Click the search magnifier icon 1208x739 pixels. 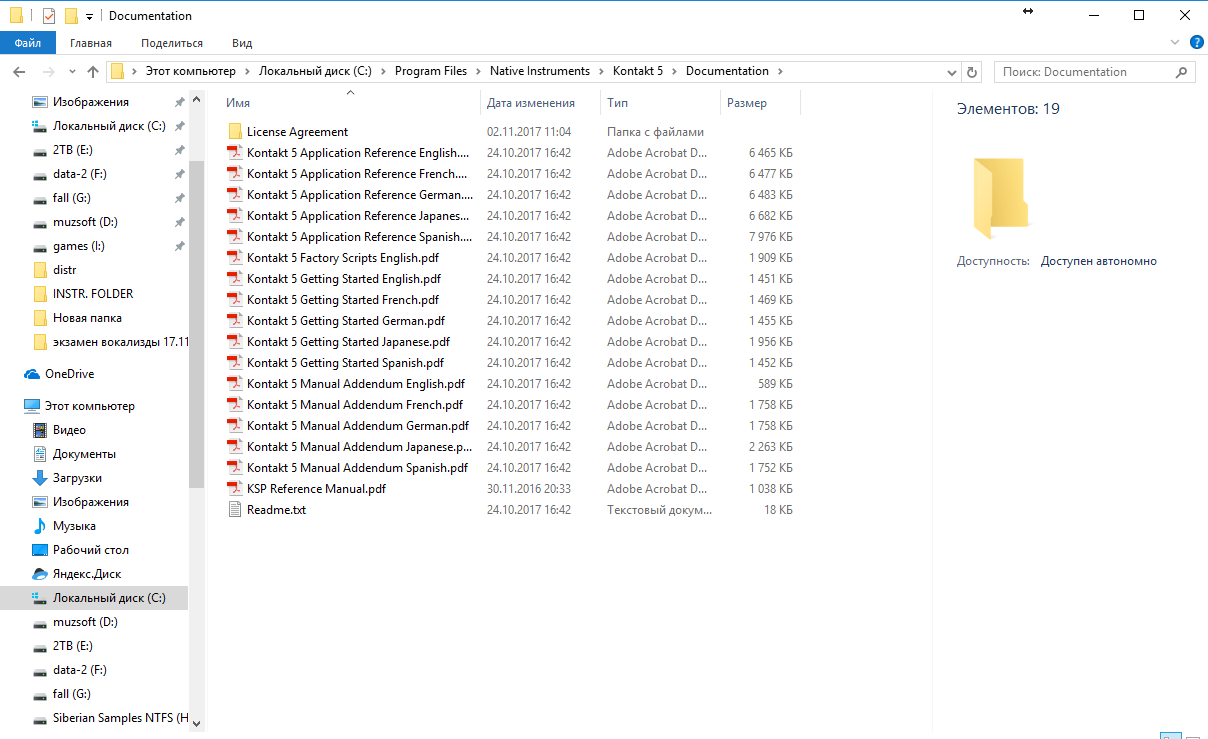(x=1182, y=72)
